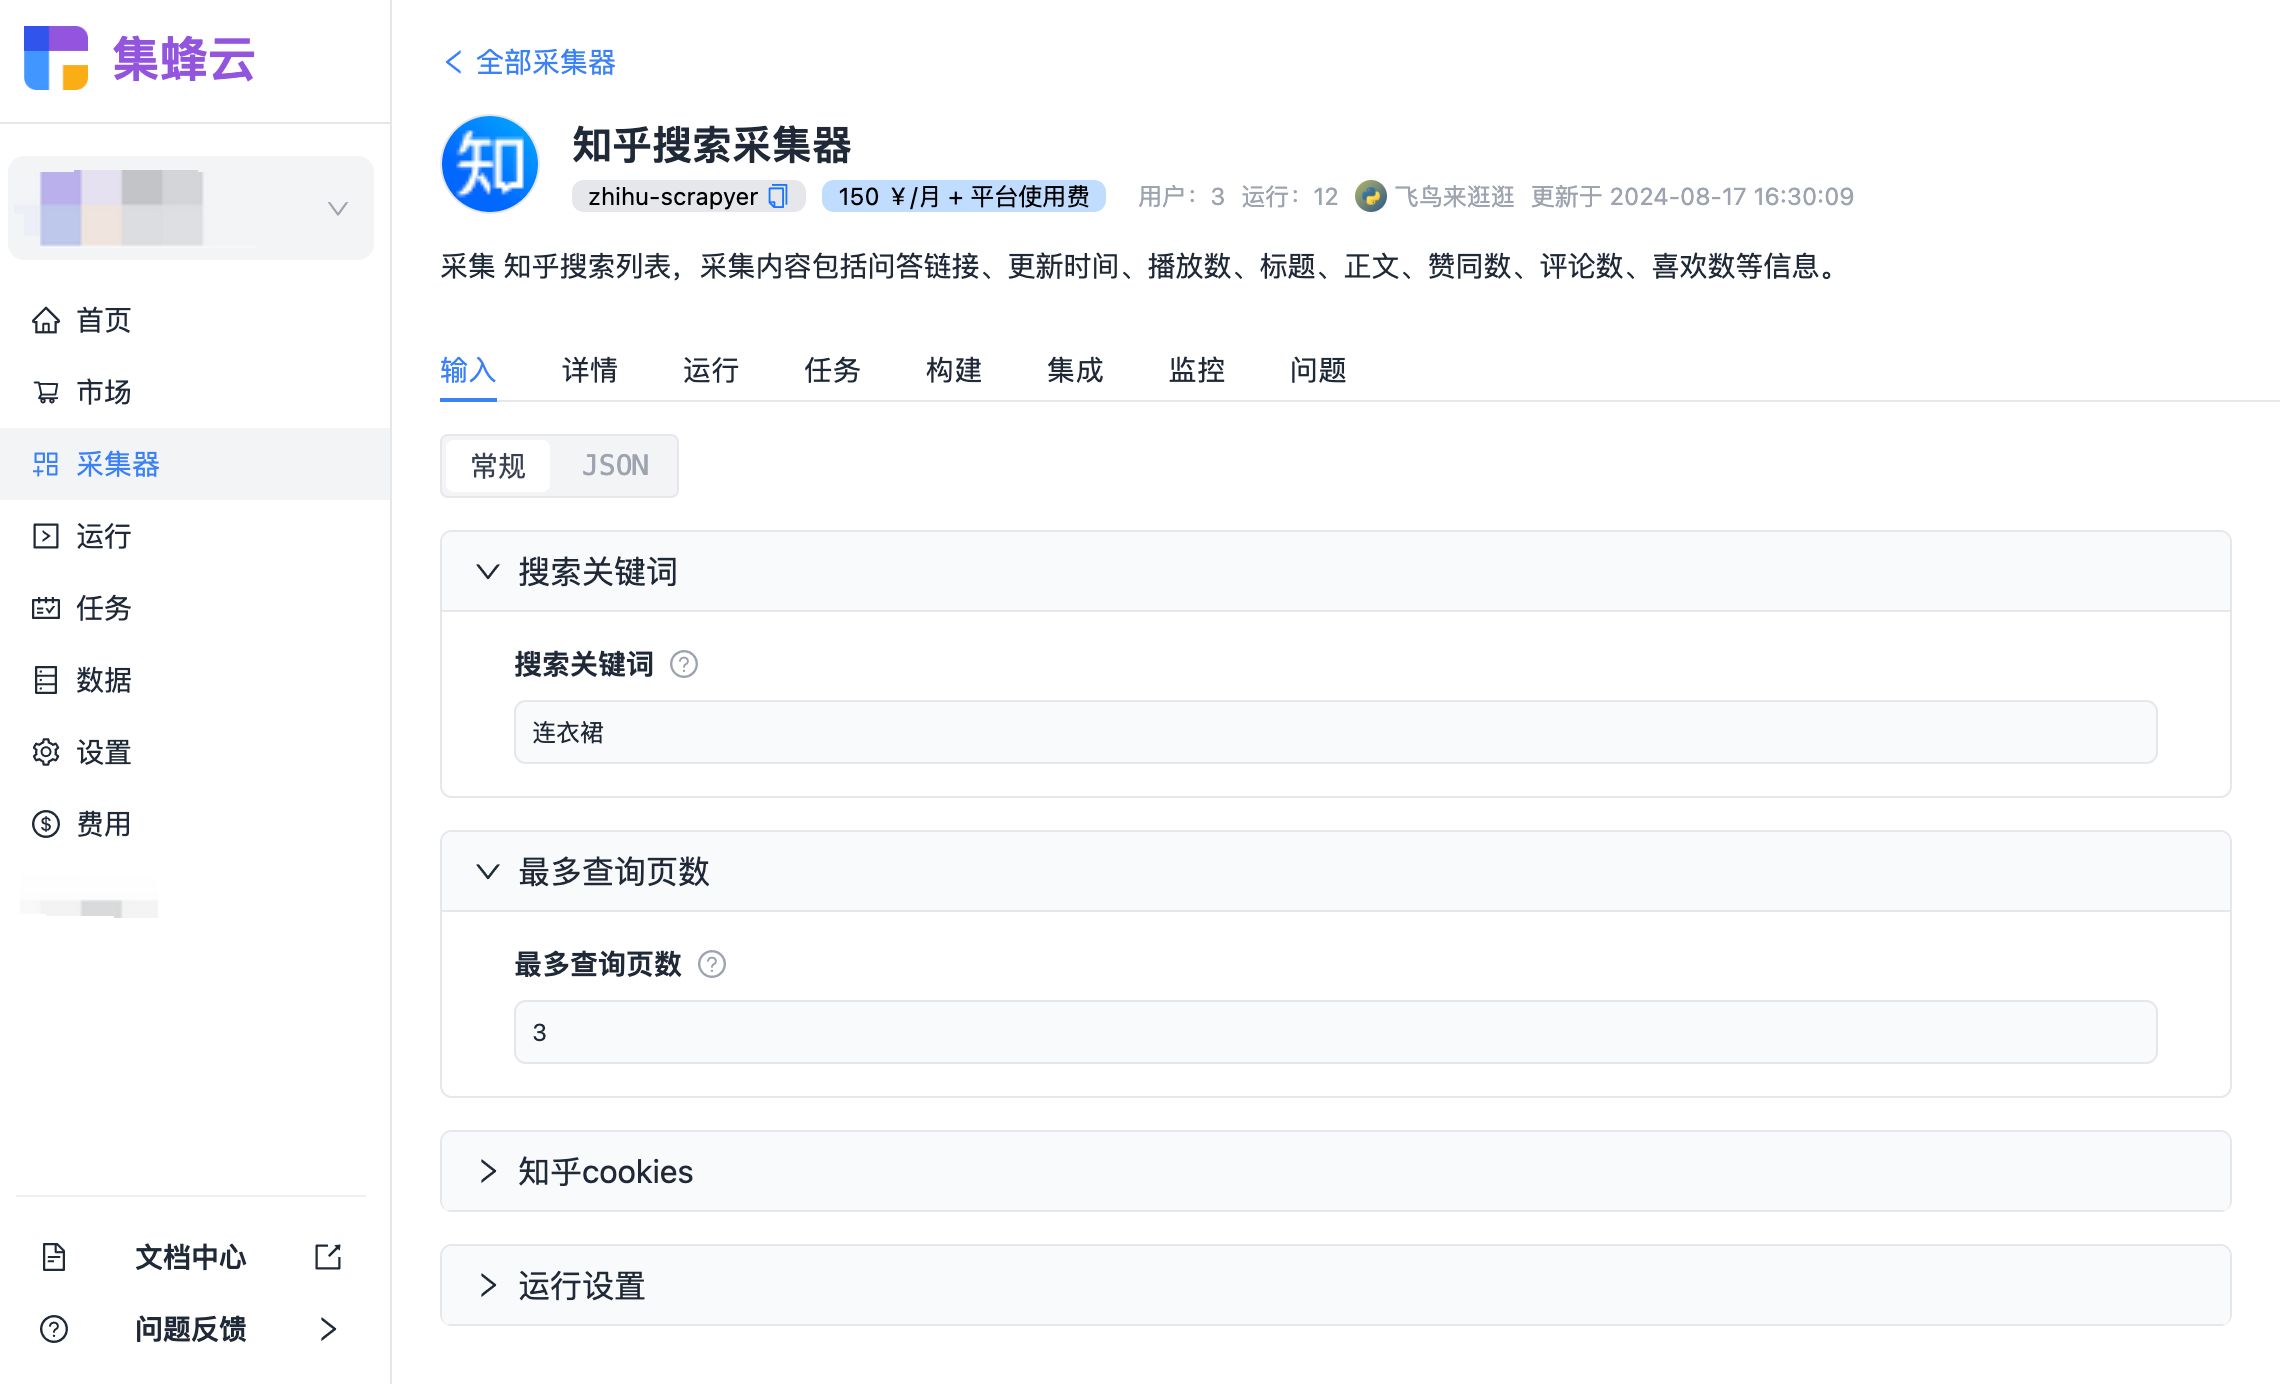Click the question mark icon beside 问题反馈
The height and width of the screenshot is (1384, 2280).
[x=54, y=1329]
